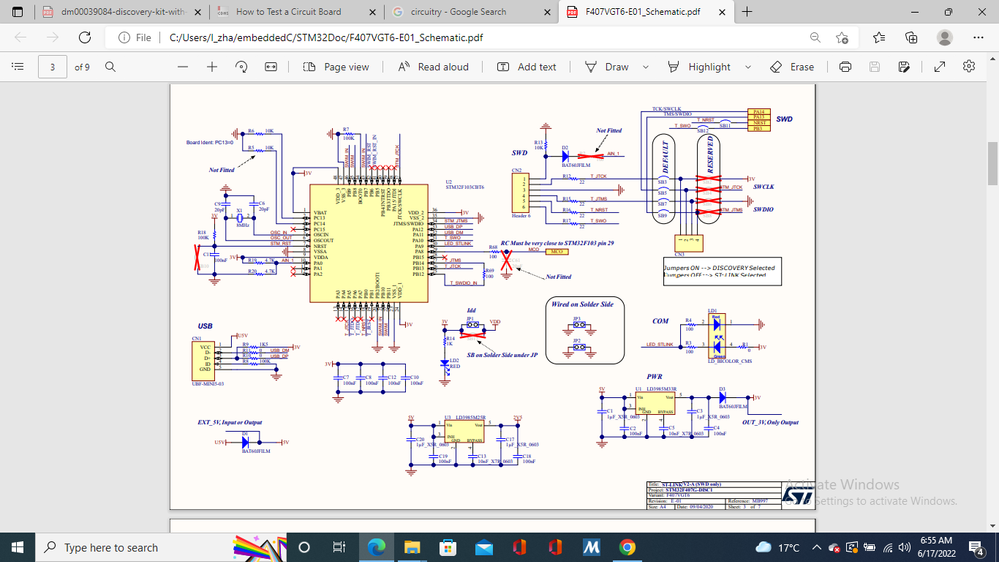Screen dimensions: 999x562
Task: Print the PDF document
Action: coord(845,67)
